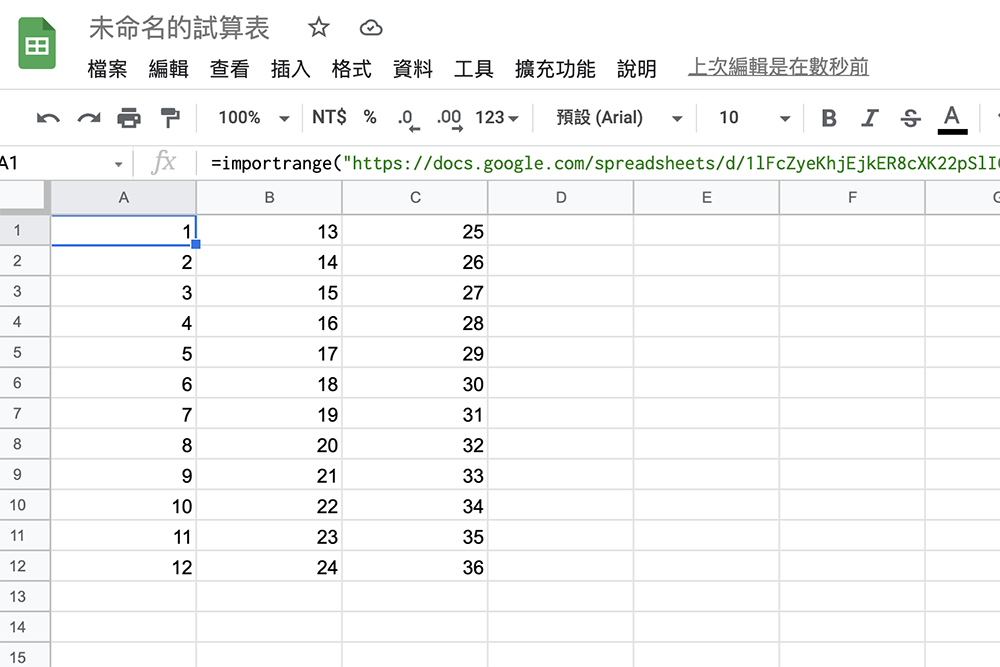1000x667 pixels.
Task: Open the 123 number format dropdown
Action: click(494, 117)
